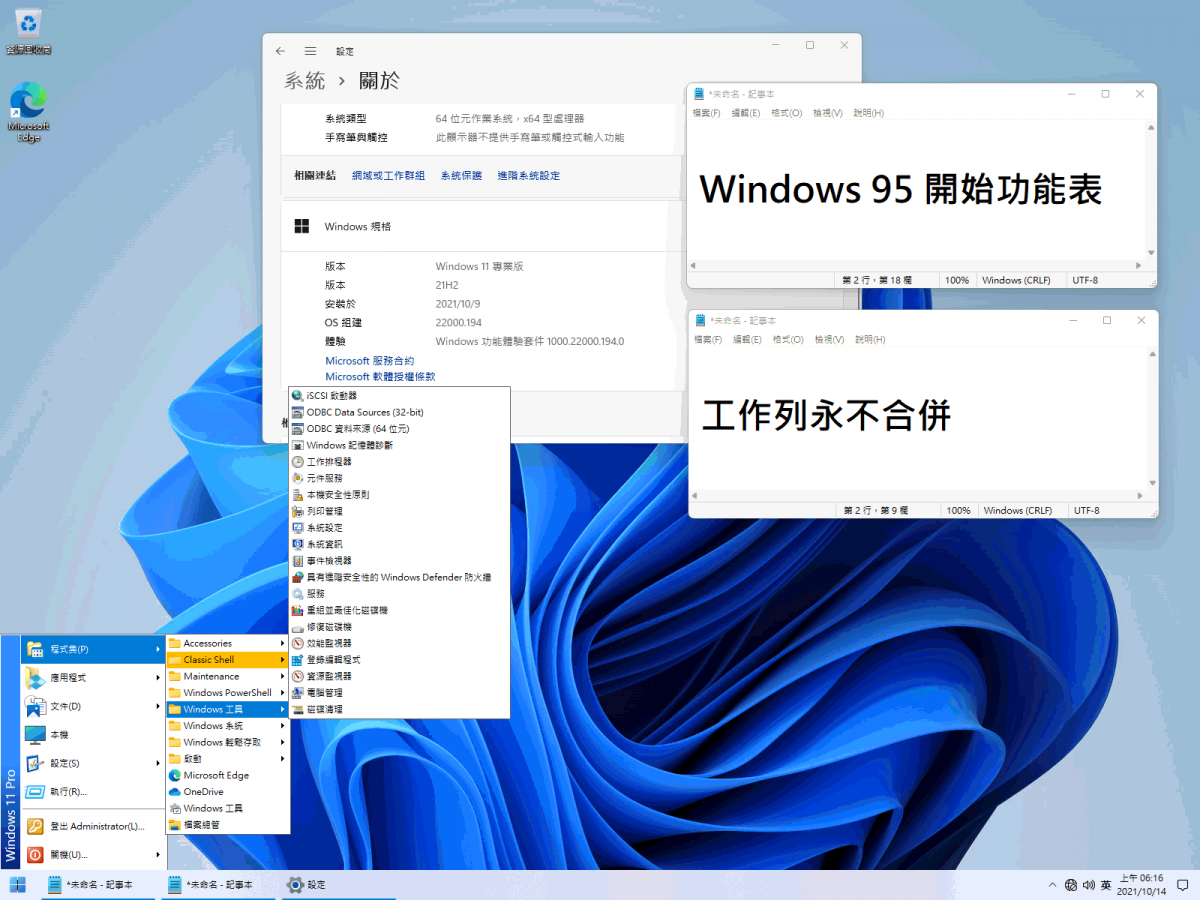This screenshot has width=1200, height=900.
Task: Expand the 關機(U)... shutdown options
Action: [93, 855]
